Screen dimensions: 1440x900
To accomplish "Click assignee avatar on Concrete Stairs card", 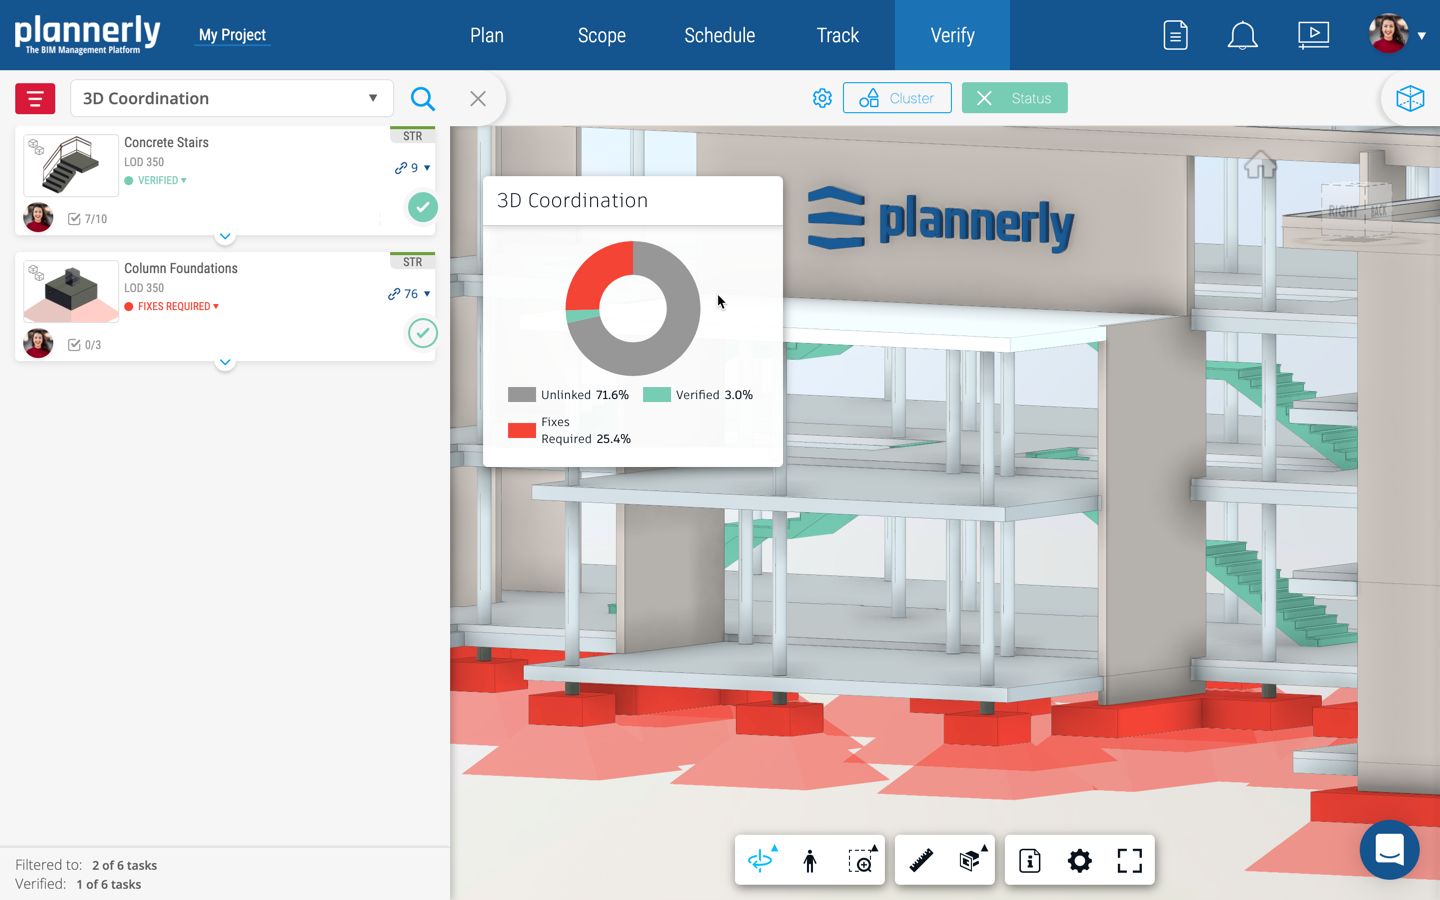I will 38,217.
